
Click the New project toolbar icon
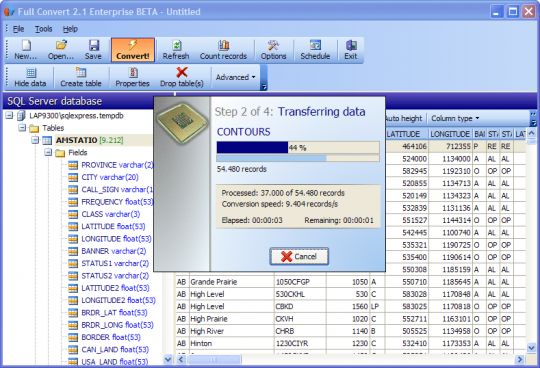[x=26, y=50]
